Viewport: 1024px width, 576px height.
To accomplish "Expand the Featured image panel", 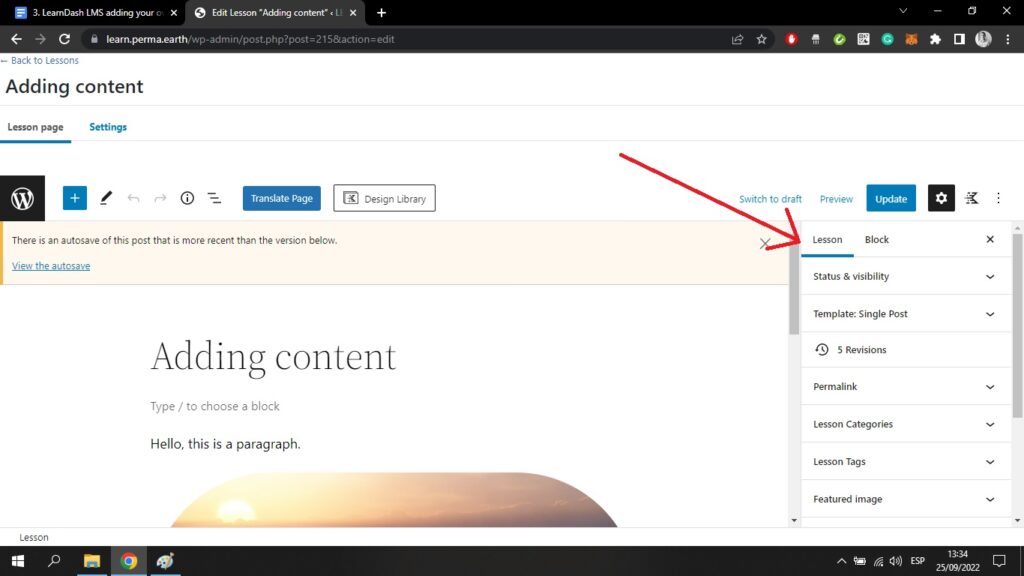I will 906,499.
